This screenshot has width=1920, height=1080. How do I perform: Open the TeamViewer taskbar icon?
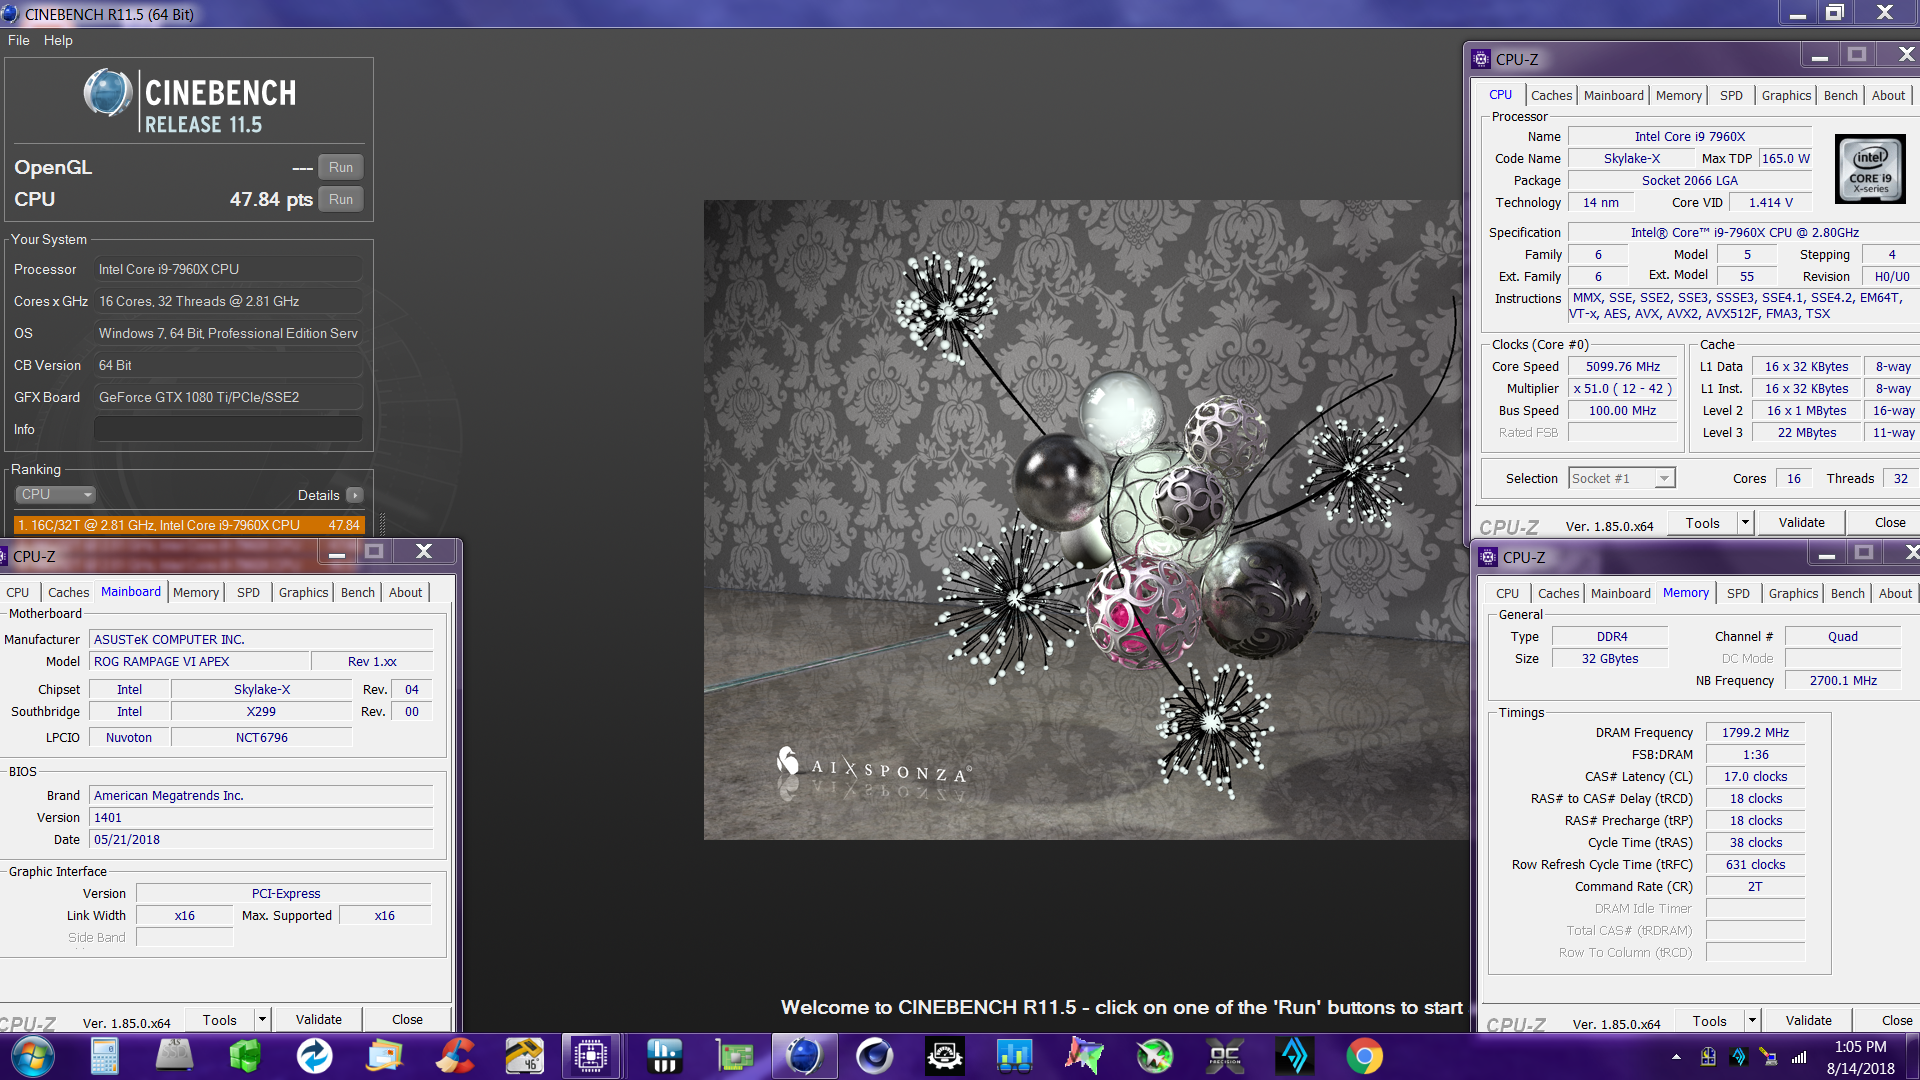[x=315, y=1056]
